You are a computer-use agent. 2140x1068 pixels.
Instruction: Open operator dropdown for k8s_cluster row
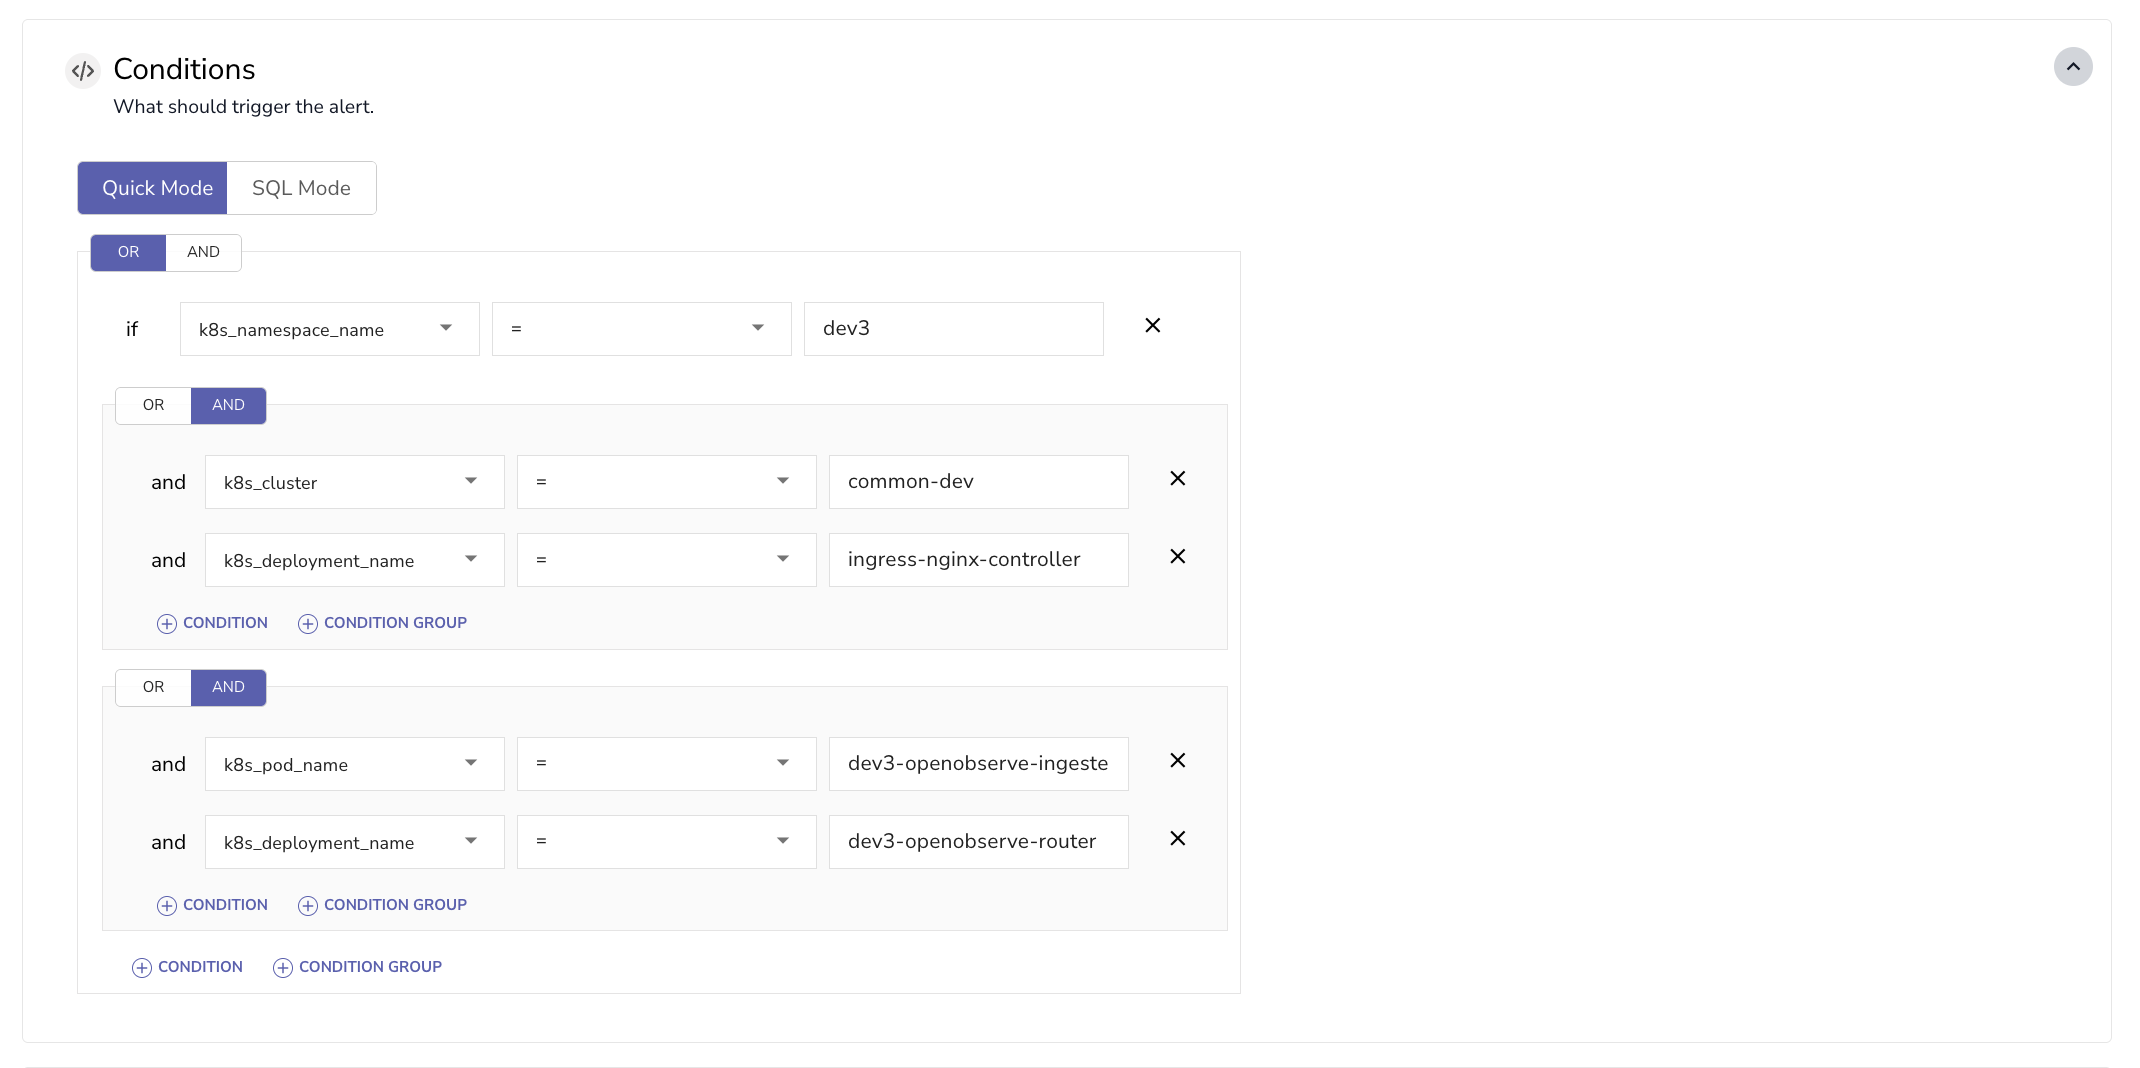click(x=666, y=482)
